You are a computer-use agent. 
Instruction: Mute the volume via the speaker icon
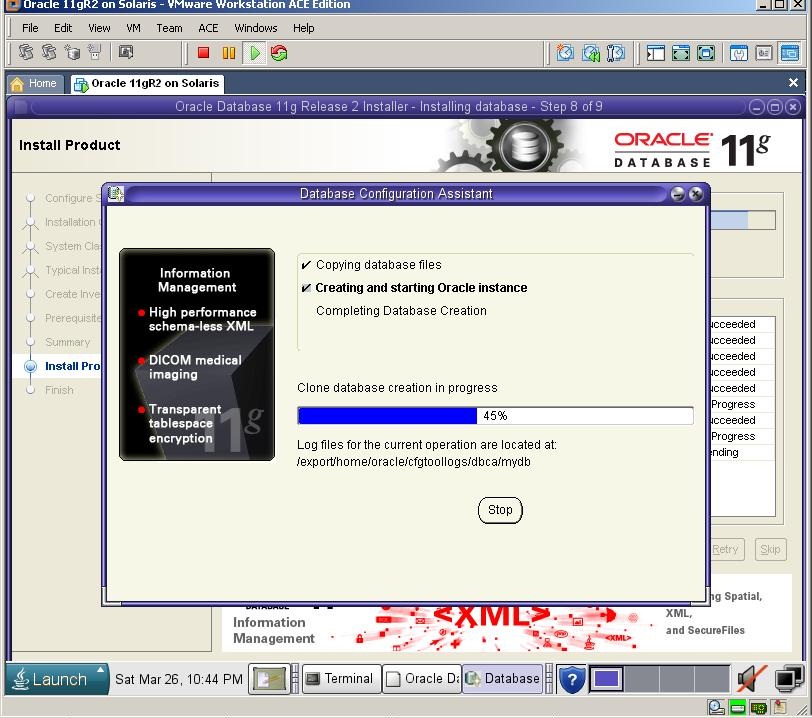753,678
